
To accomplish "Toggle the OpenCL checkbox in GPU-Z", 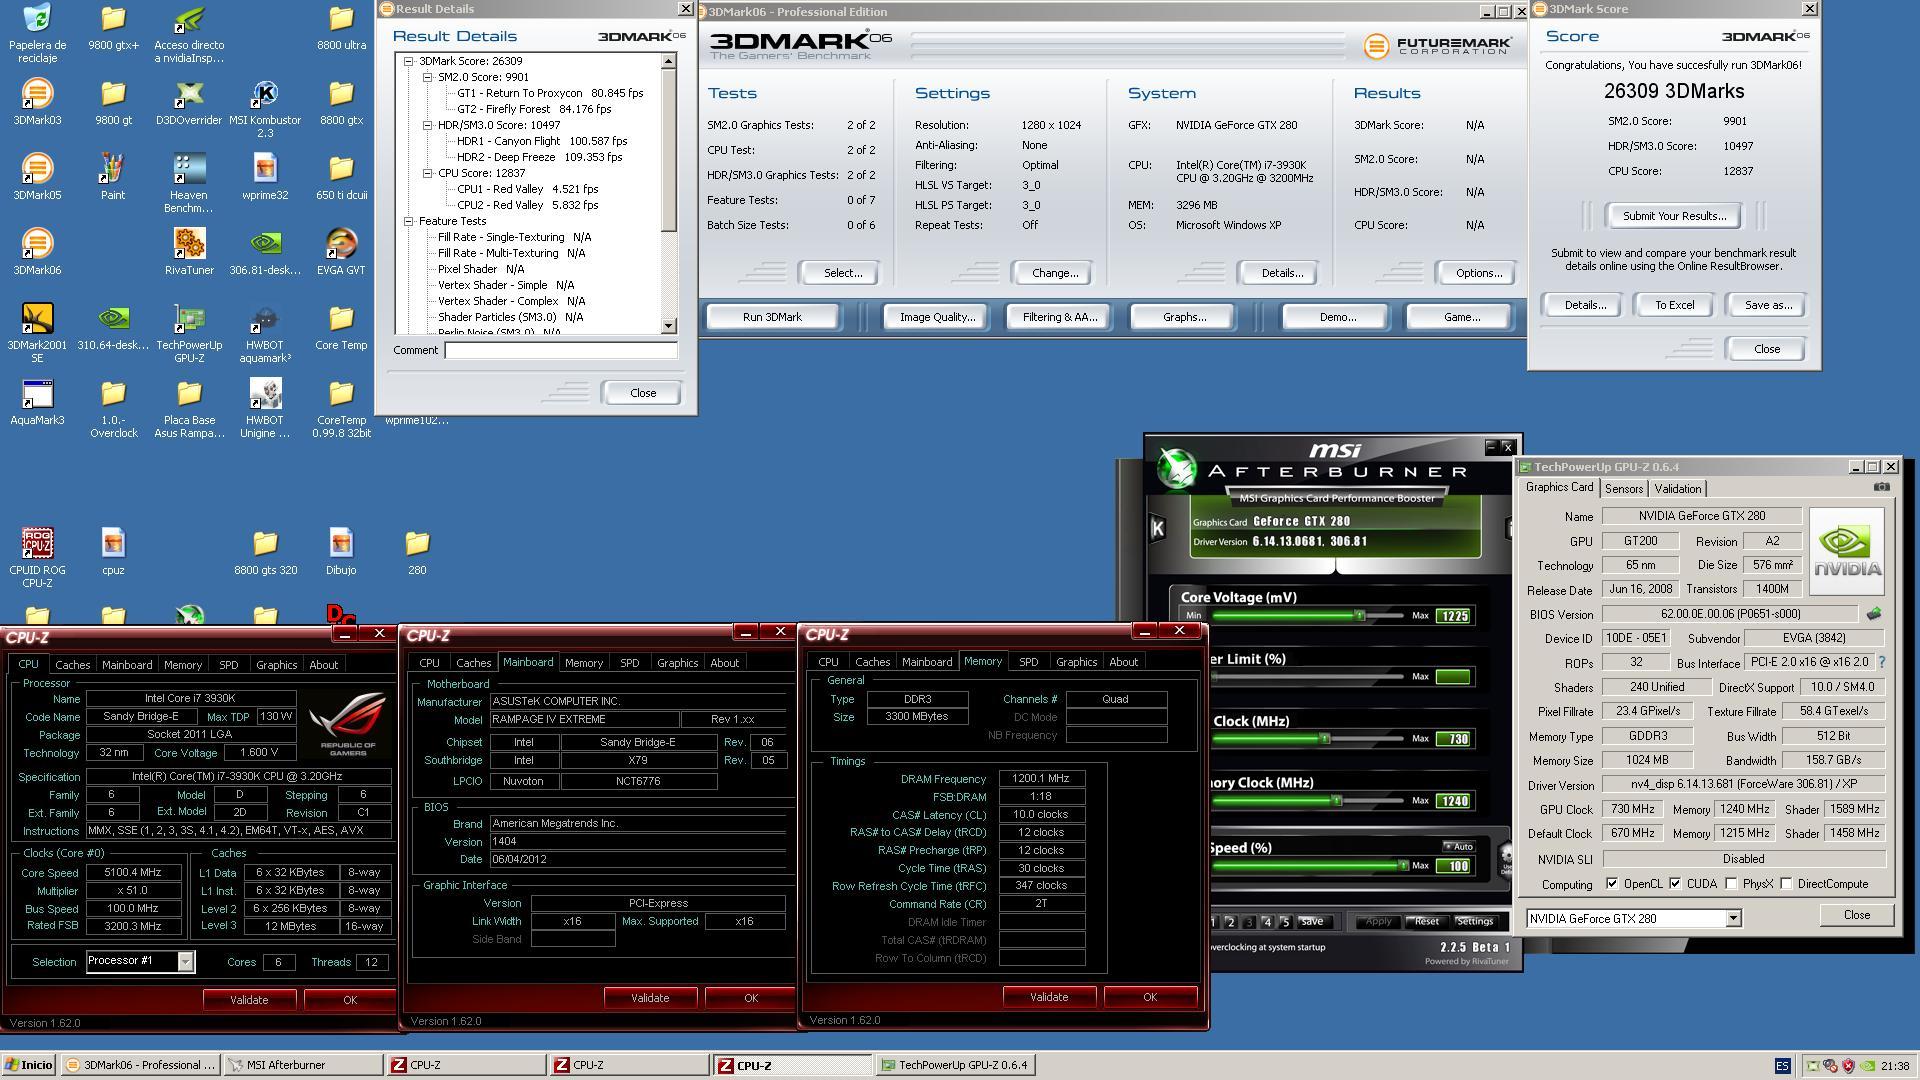I will 1611,884.
